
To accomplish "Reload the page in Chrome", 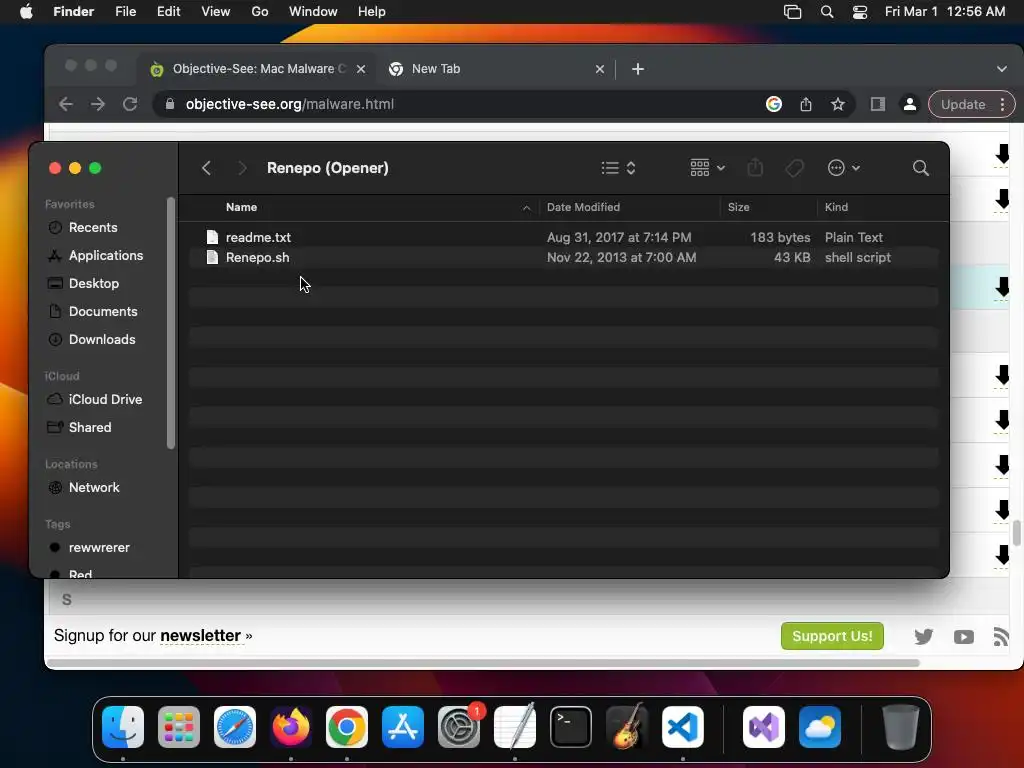I will (130, 104).
